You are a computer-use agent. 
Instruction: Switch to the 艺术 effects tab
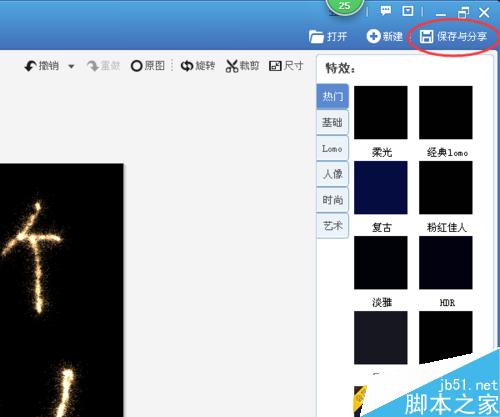(332, 226)
